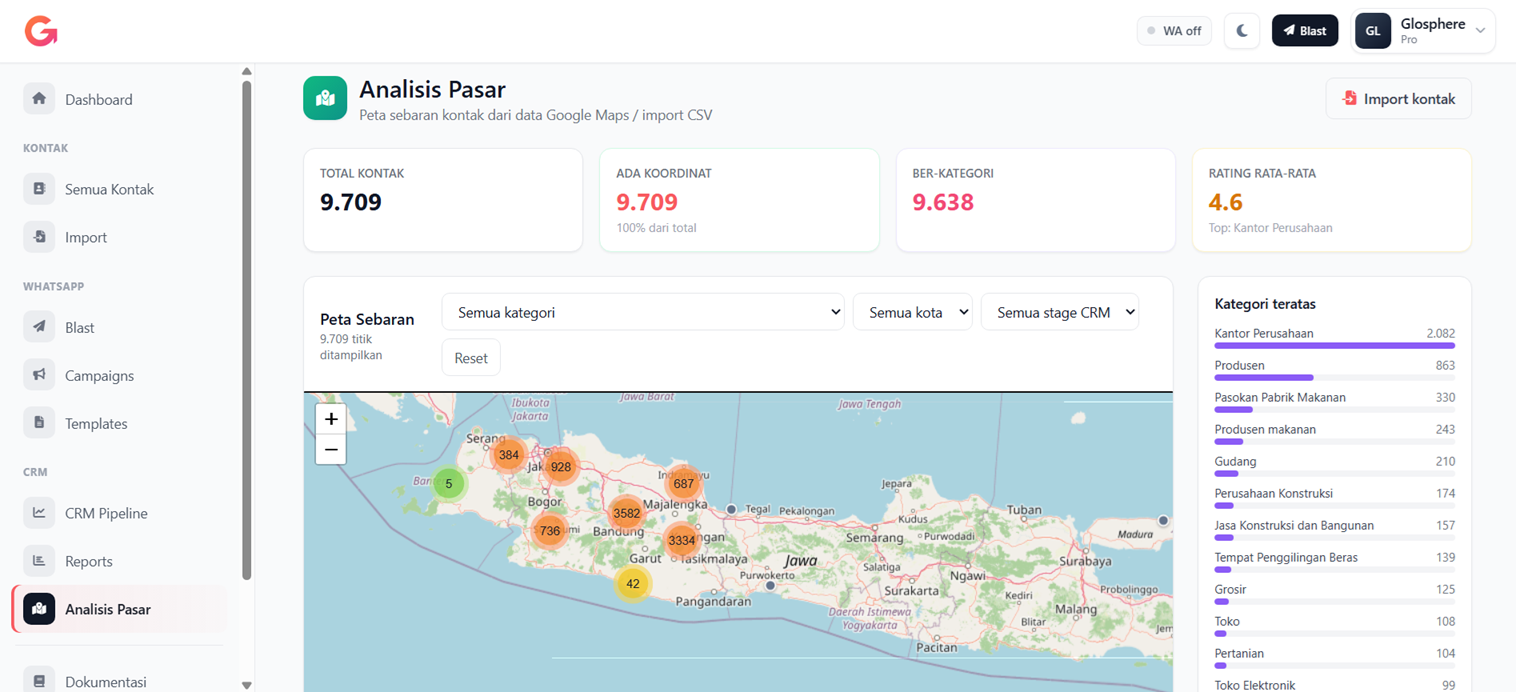Click the Dokumentasi book icon
The height and width of the screenshot is (692, 1516).
click(x=39, y=681)
